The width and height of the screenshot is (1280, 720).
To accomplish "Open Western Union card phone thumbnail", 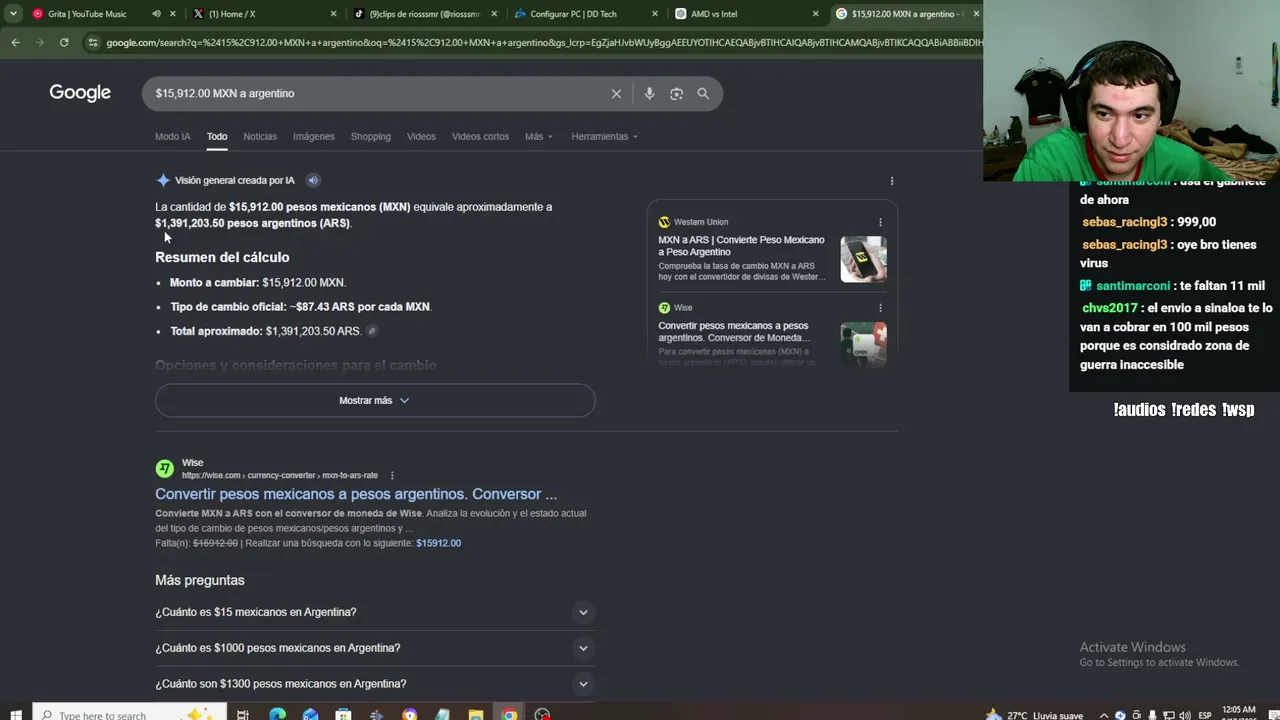I will click(x=863, y=259).
